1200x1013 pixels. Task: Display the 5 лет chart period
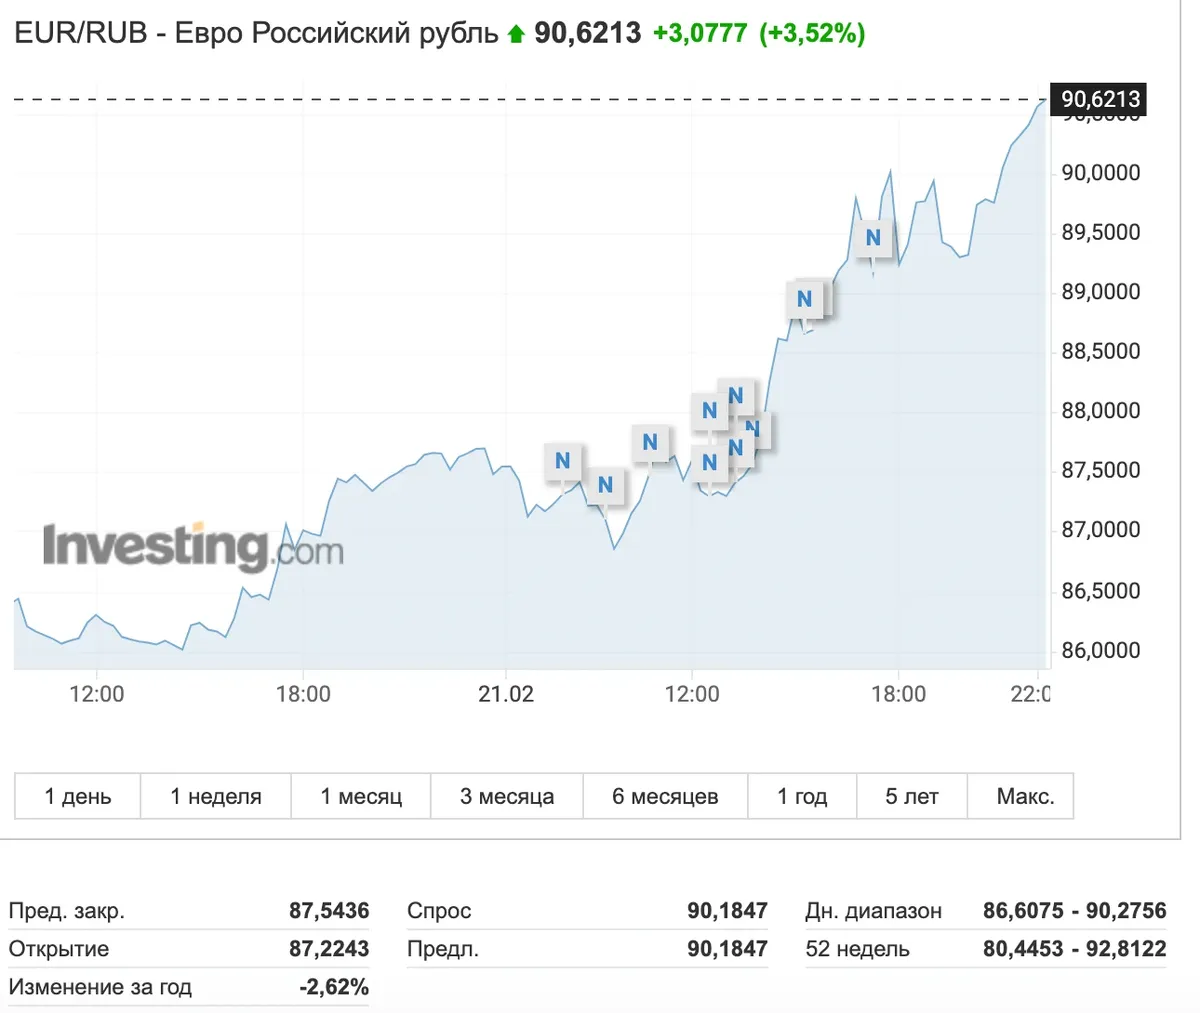point(912,796)
